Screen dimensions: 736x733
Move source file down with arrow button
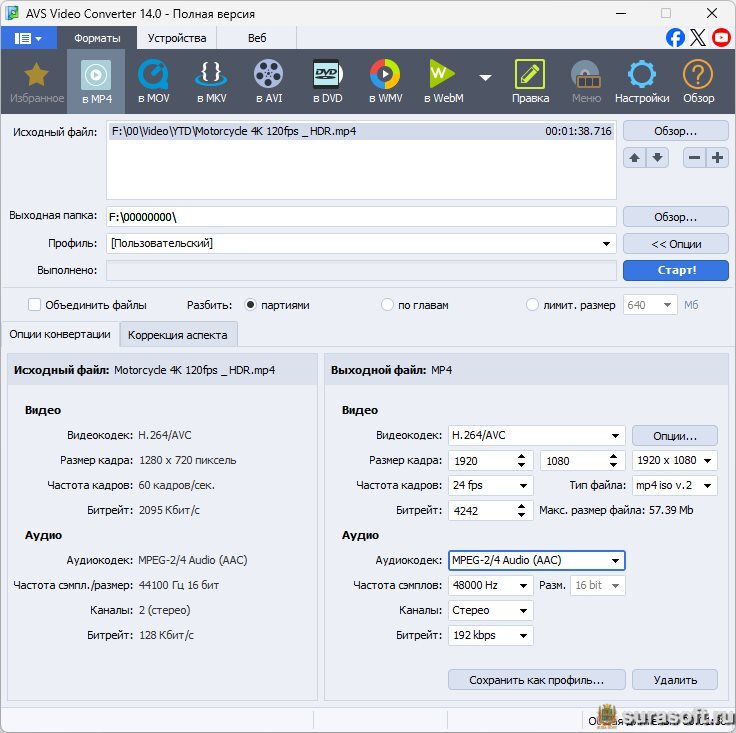[657, 158]
